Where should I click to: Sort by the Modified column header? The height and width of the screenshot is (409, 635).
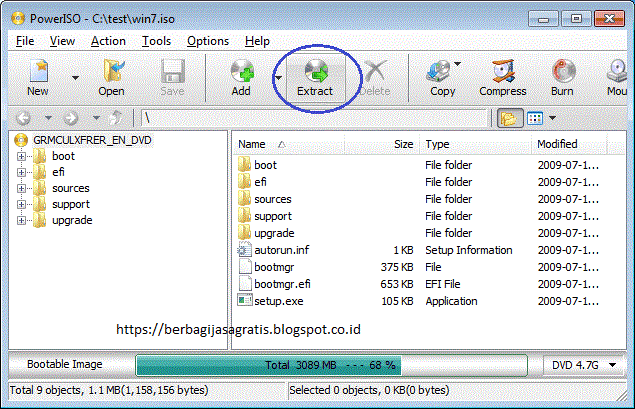click(569, 144)
